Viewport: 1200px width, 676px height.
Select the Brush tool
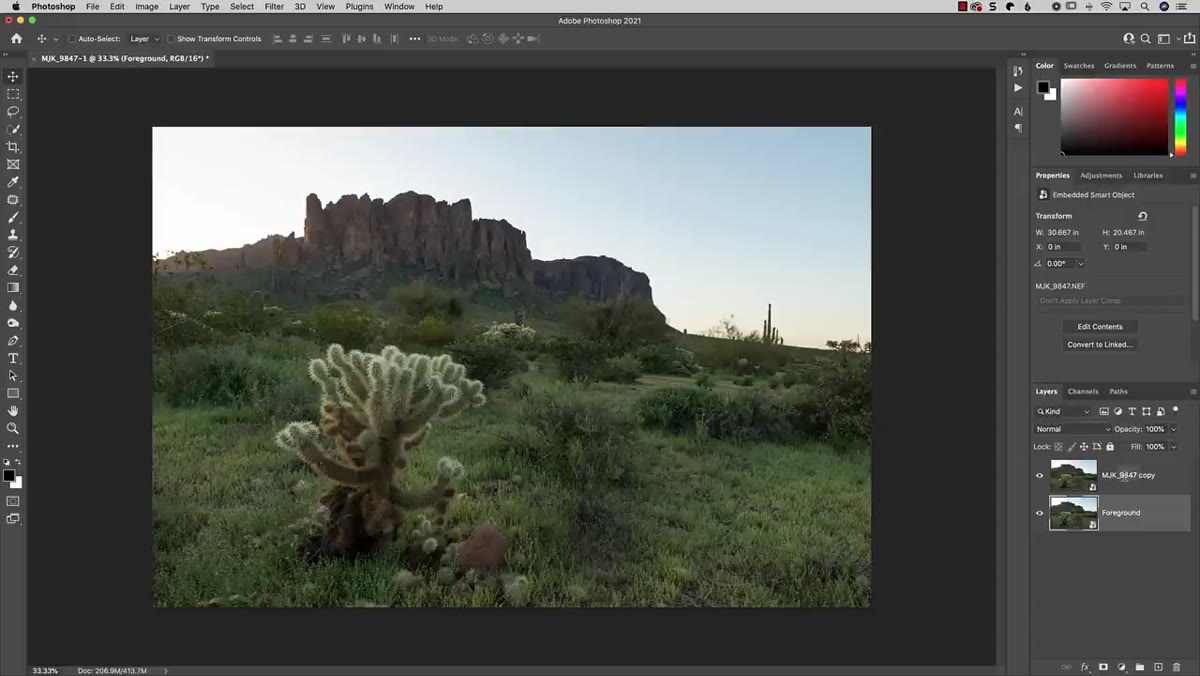coord(13,217)
